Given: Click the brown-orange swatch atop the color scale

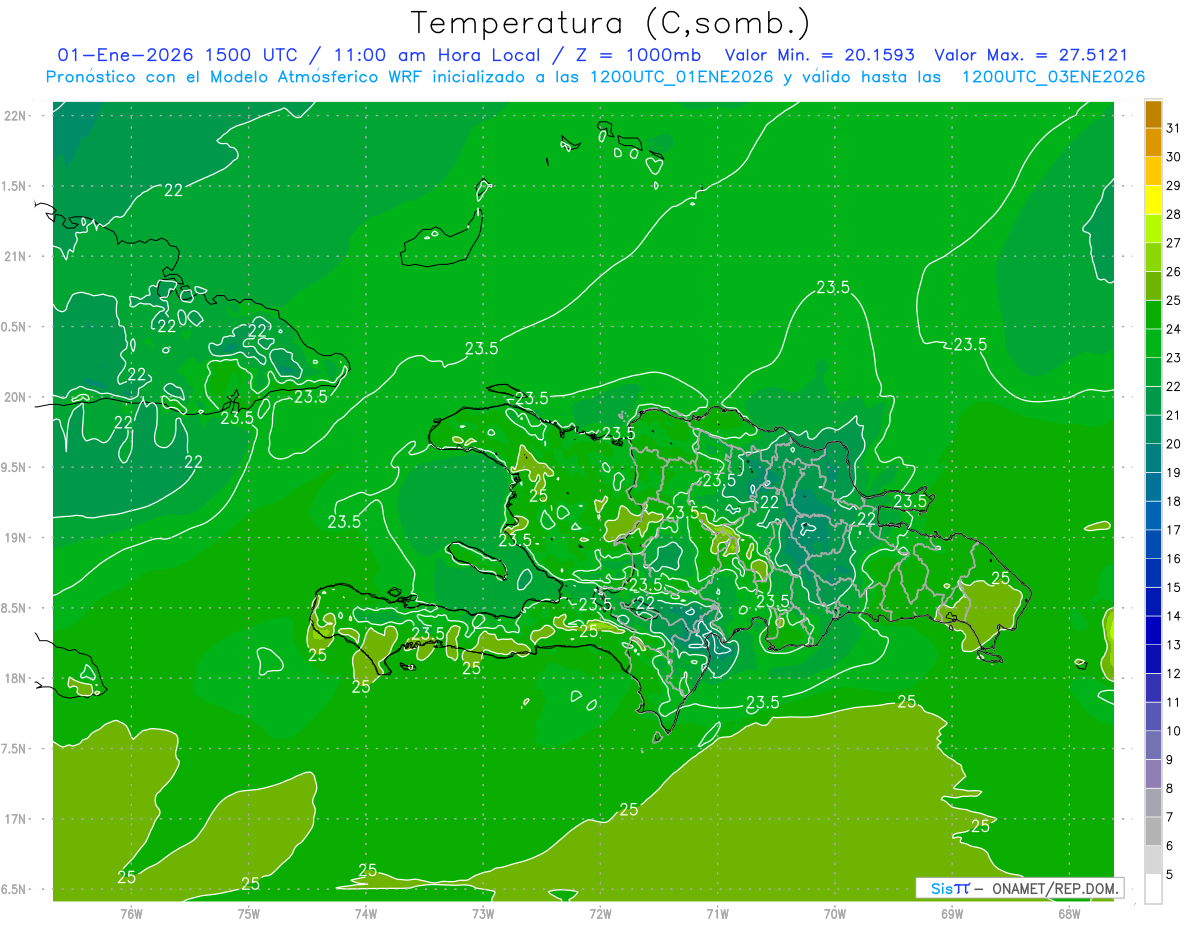Looking at the screenshot, I should point(1153,114).
